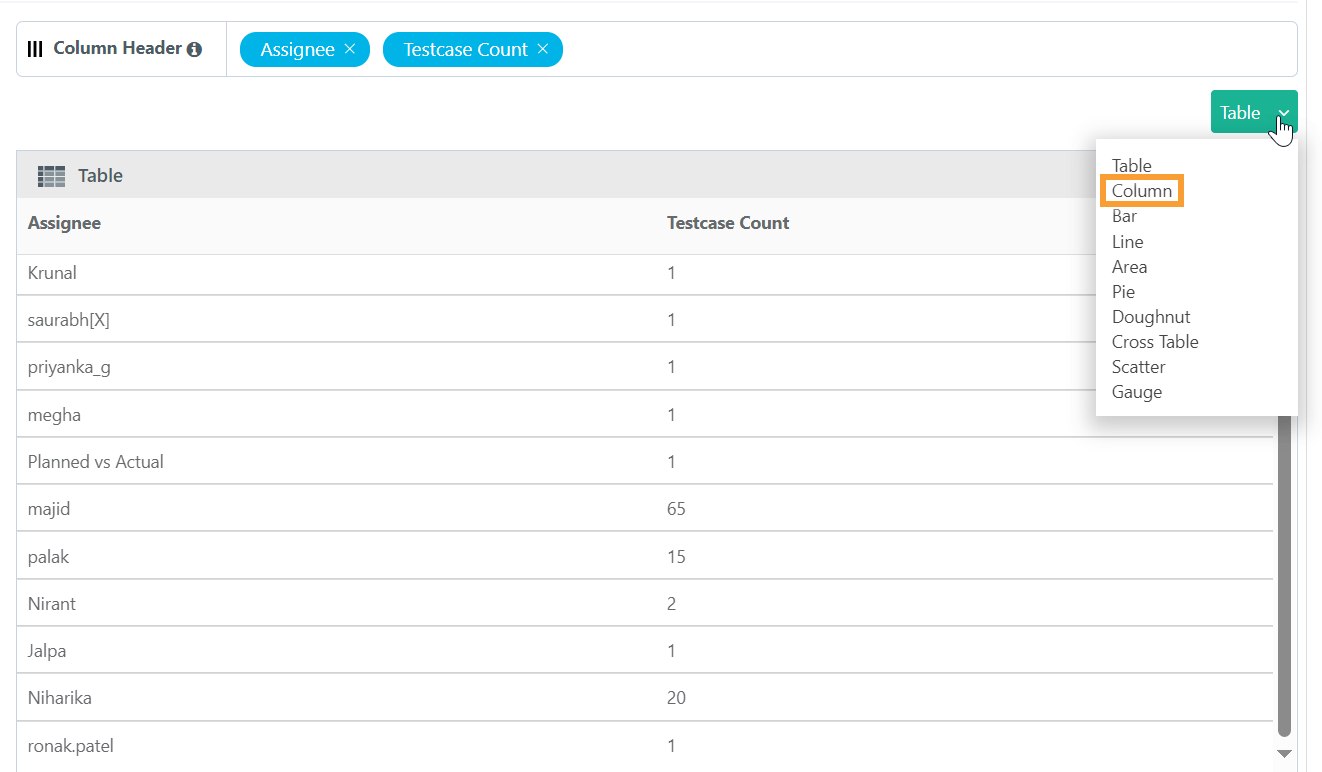Choose Gauge from the chart menu
Image resolution: width=1322 pixels, height=772 pixels.
[1136, 392]
